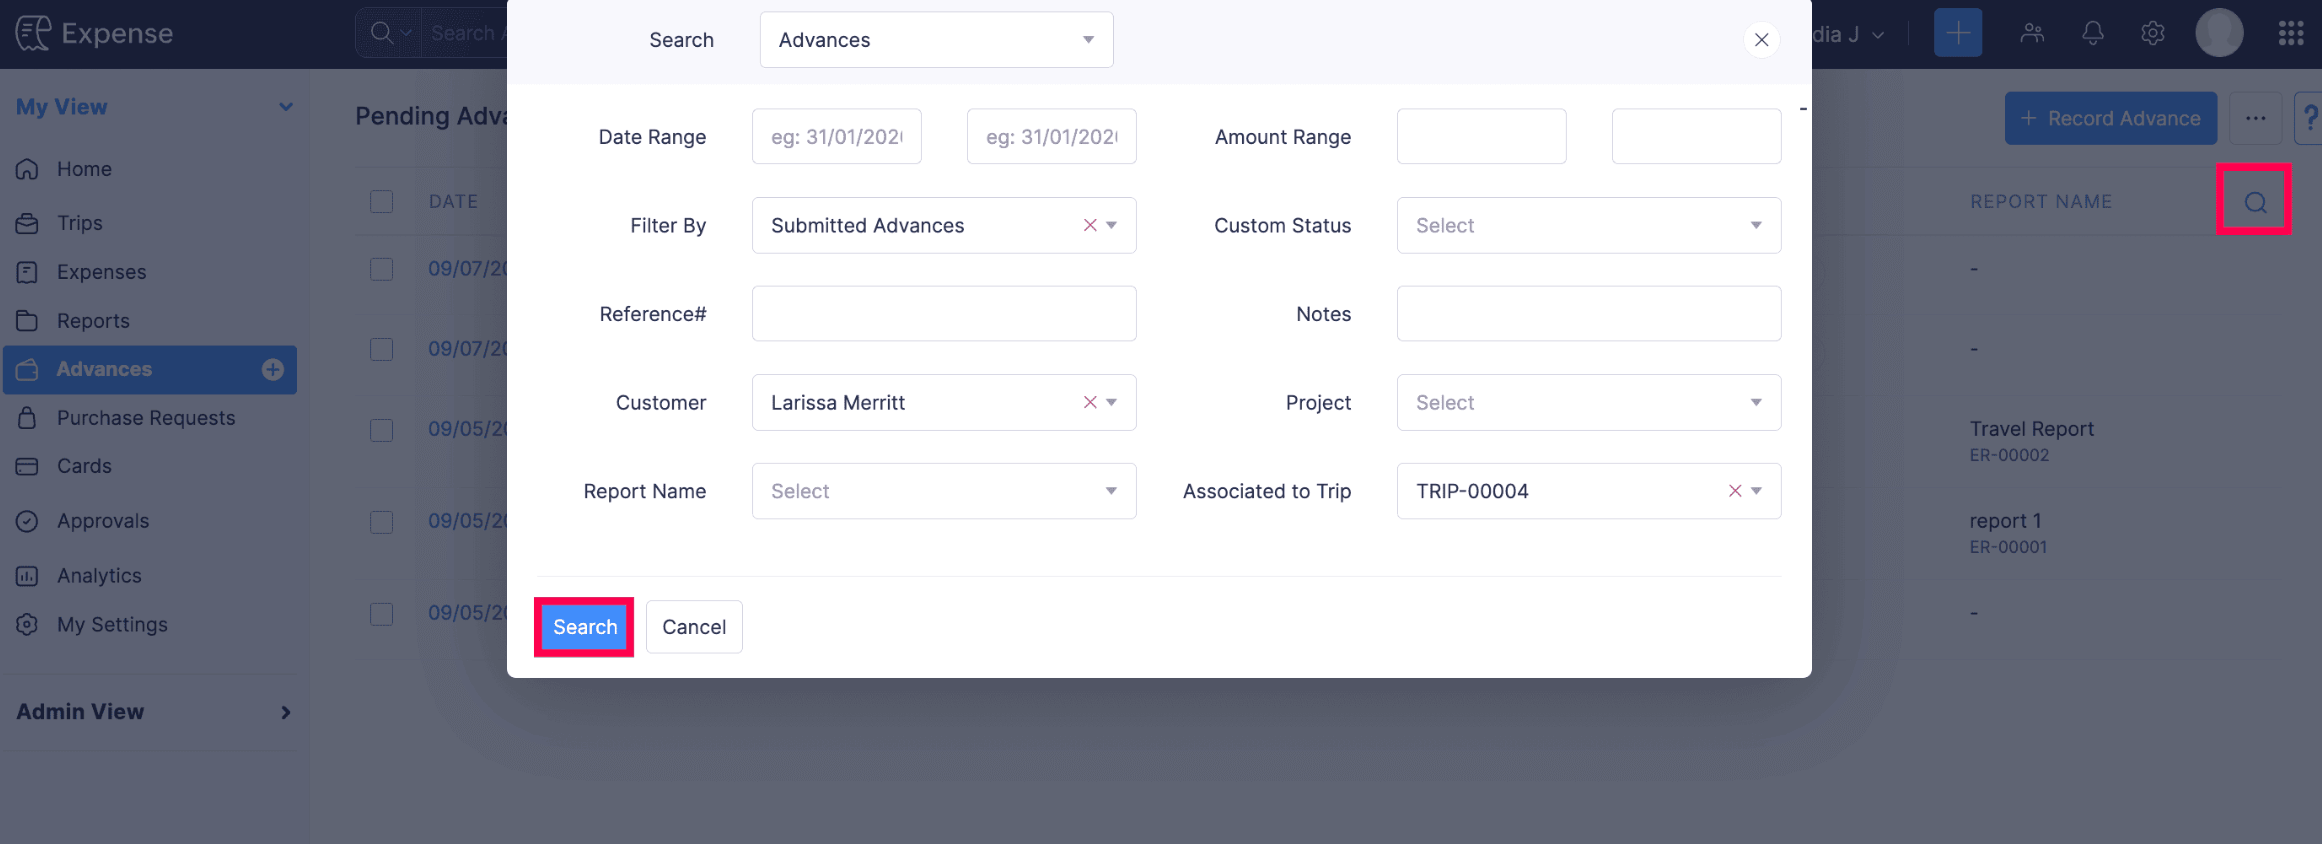
Task: Select the last advance row checkbox
Action: coord(381,613)
